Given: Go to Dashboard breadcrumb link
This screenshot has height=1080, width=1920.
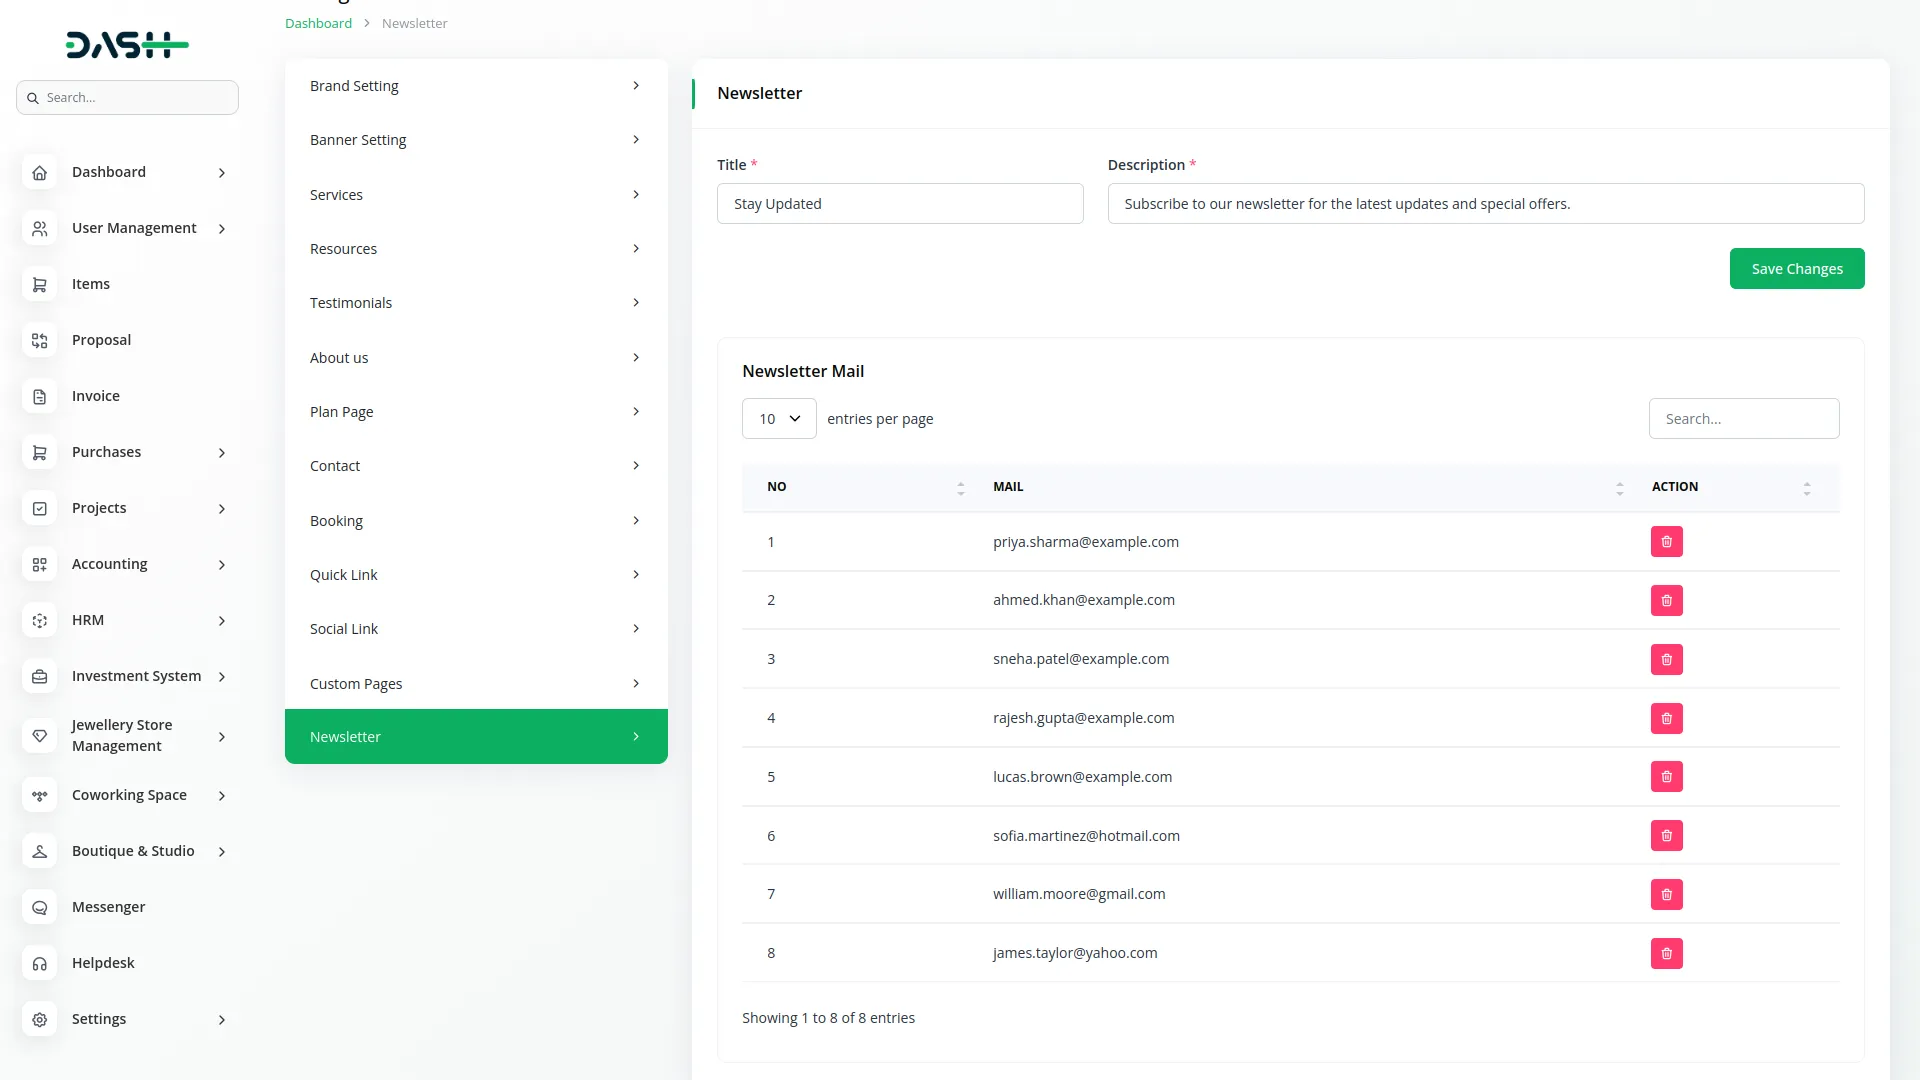Looking at the screenshot, I should pyautogui.click(x=318, y=23).
